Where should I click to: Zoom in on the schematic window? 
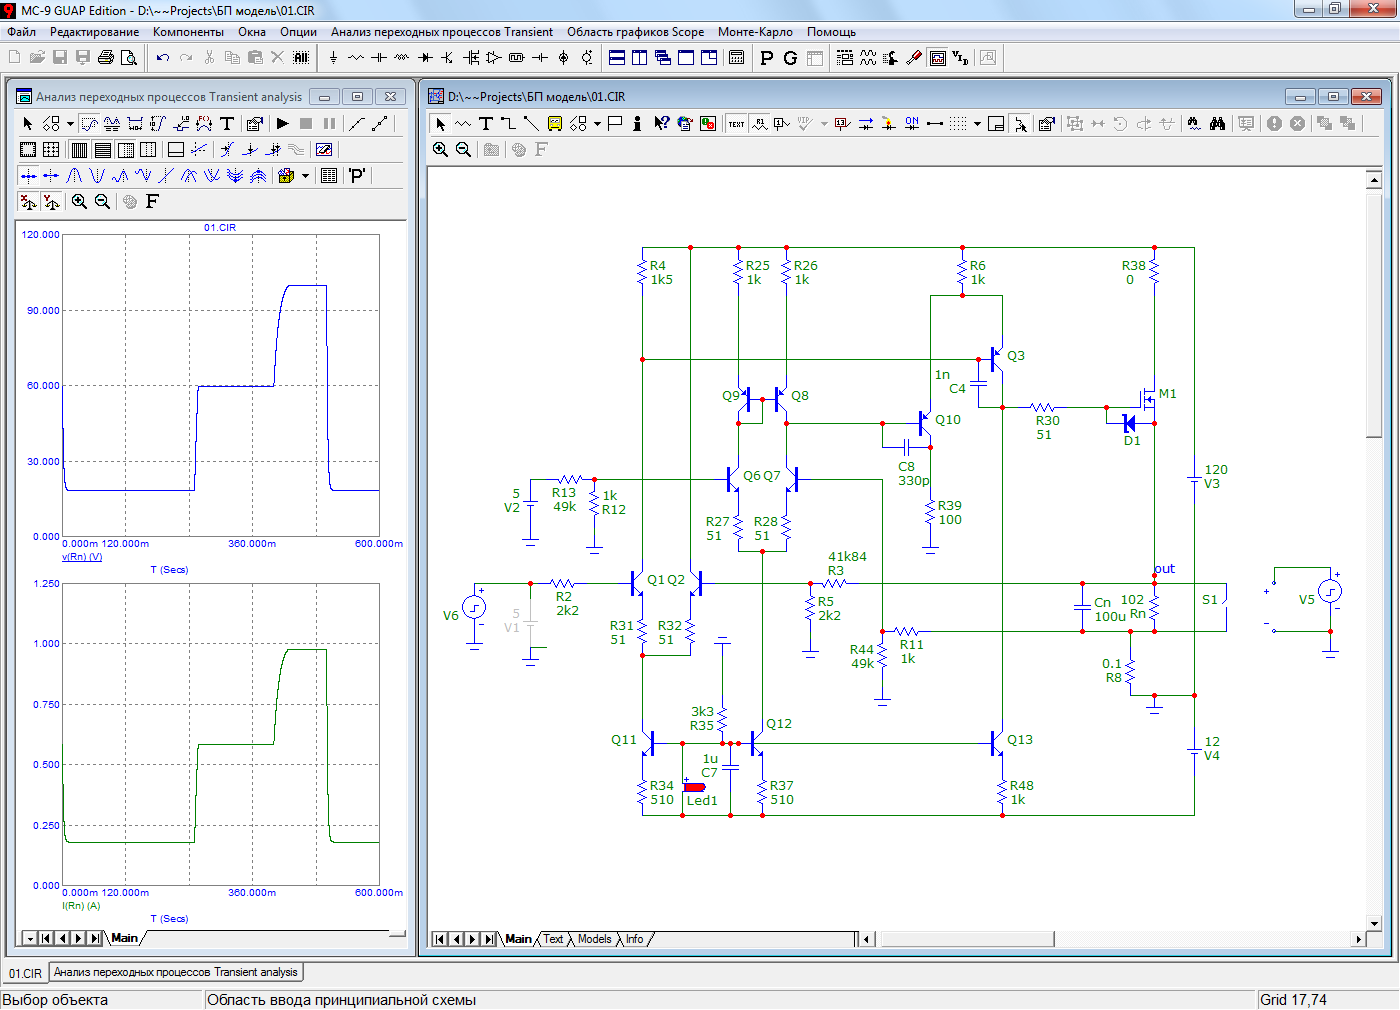coord(440,150)
